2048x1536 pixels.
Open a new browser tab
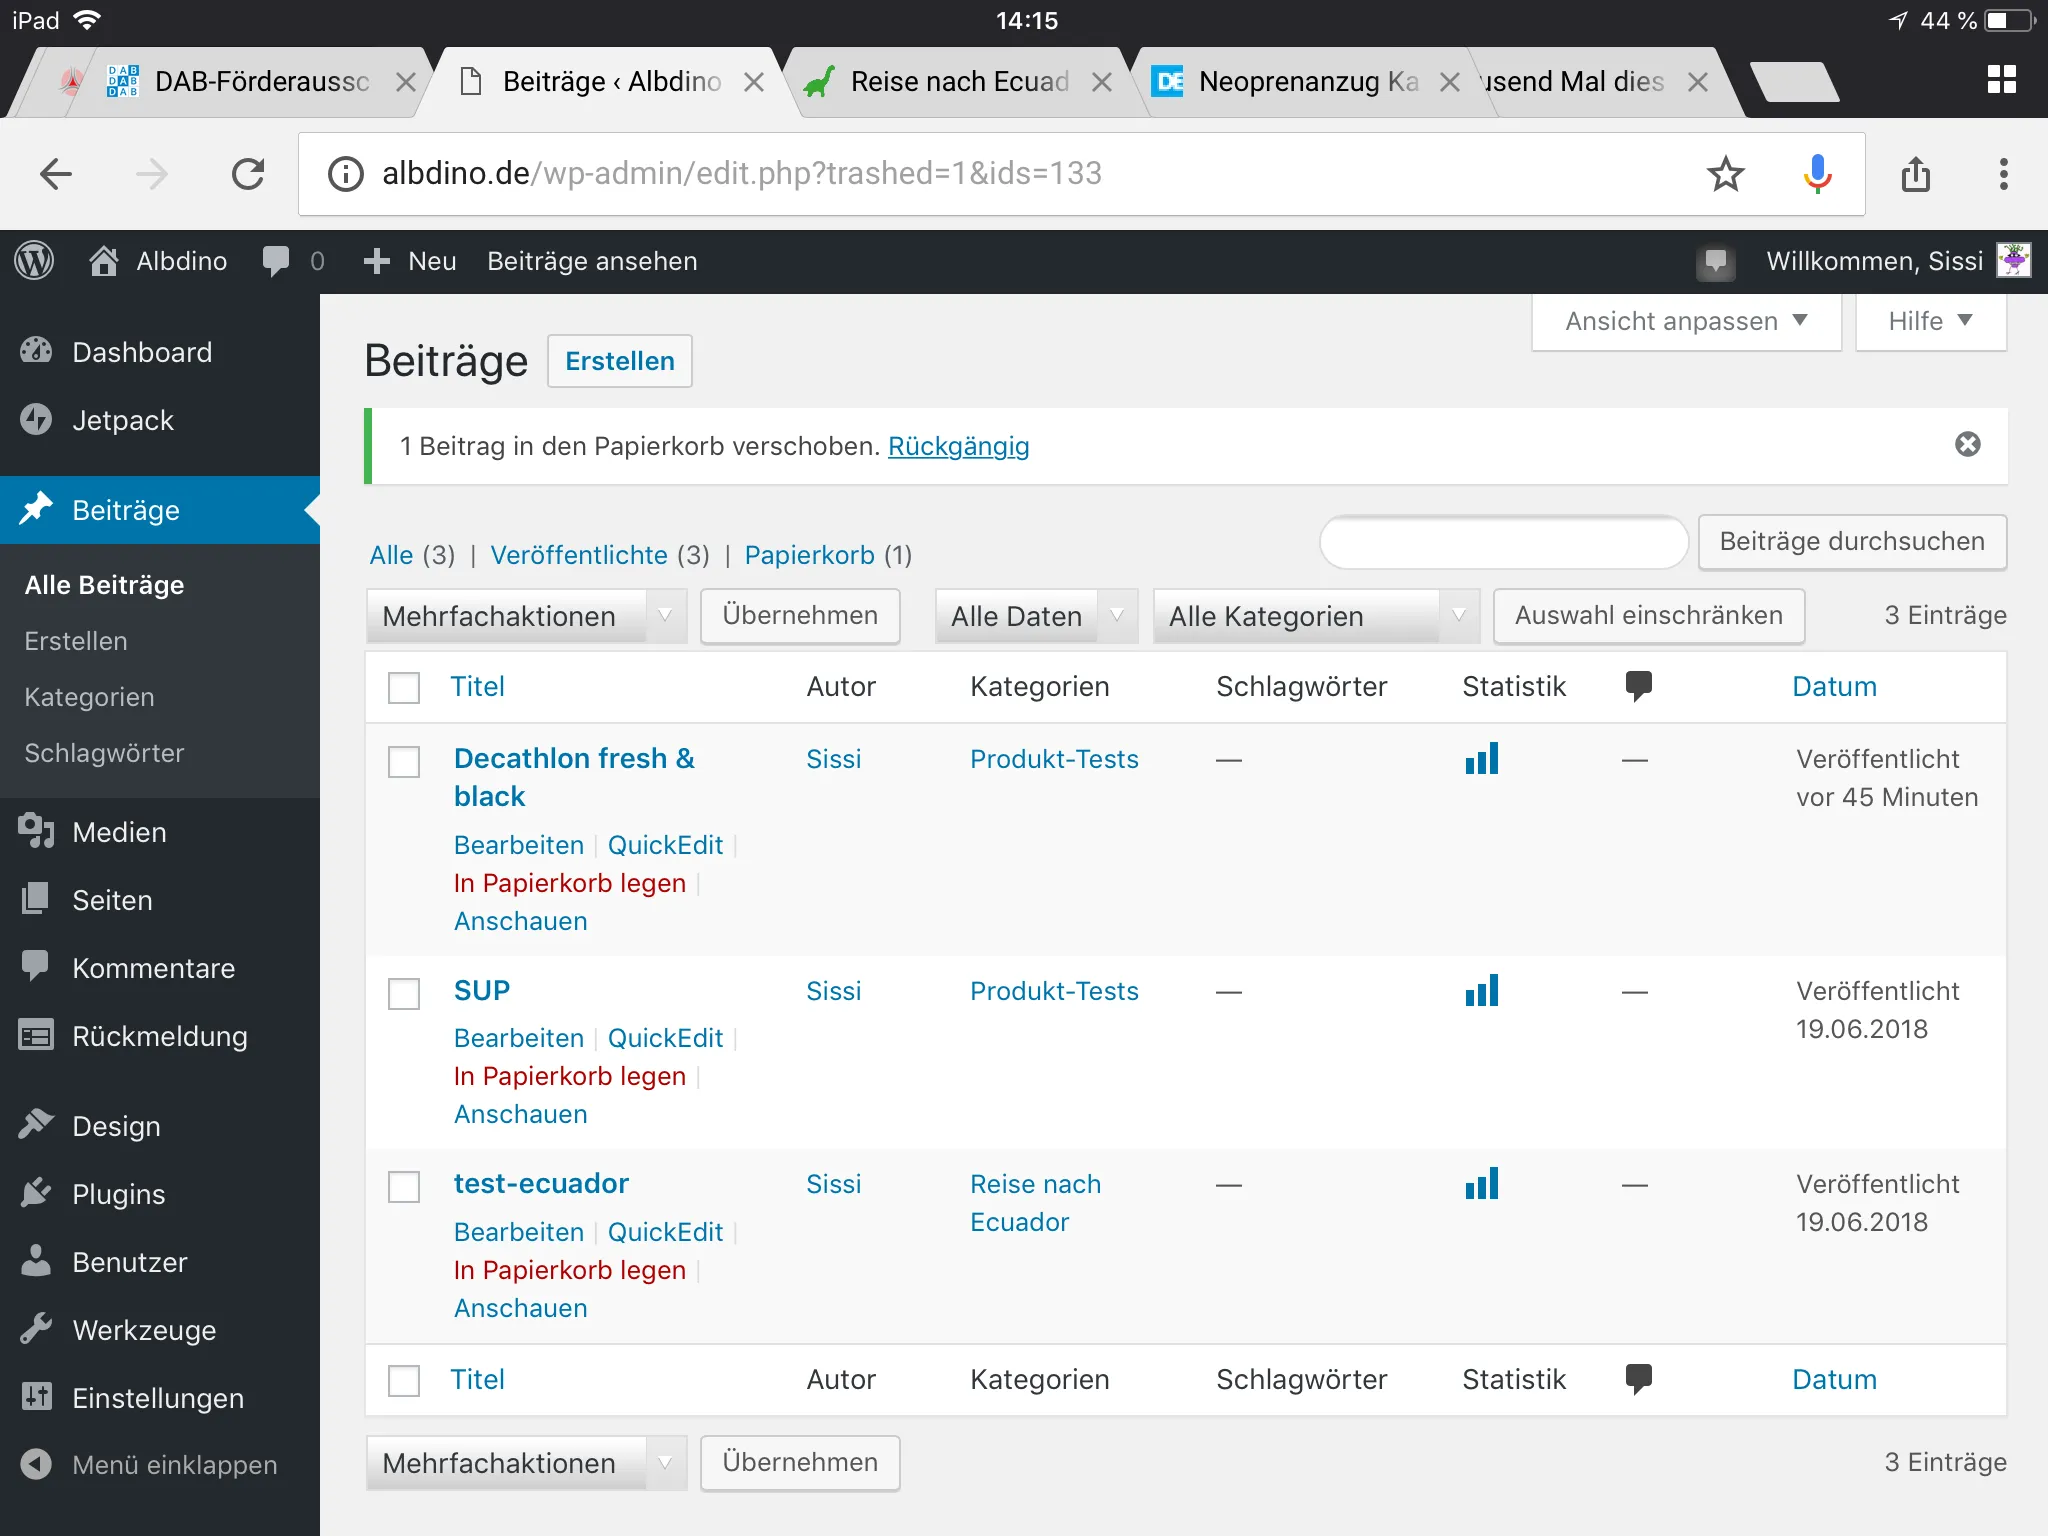click(1794, 82)
